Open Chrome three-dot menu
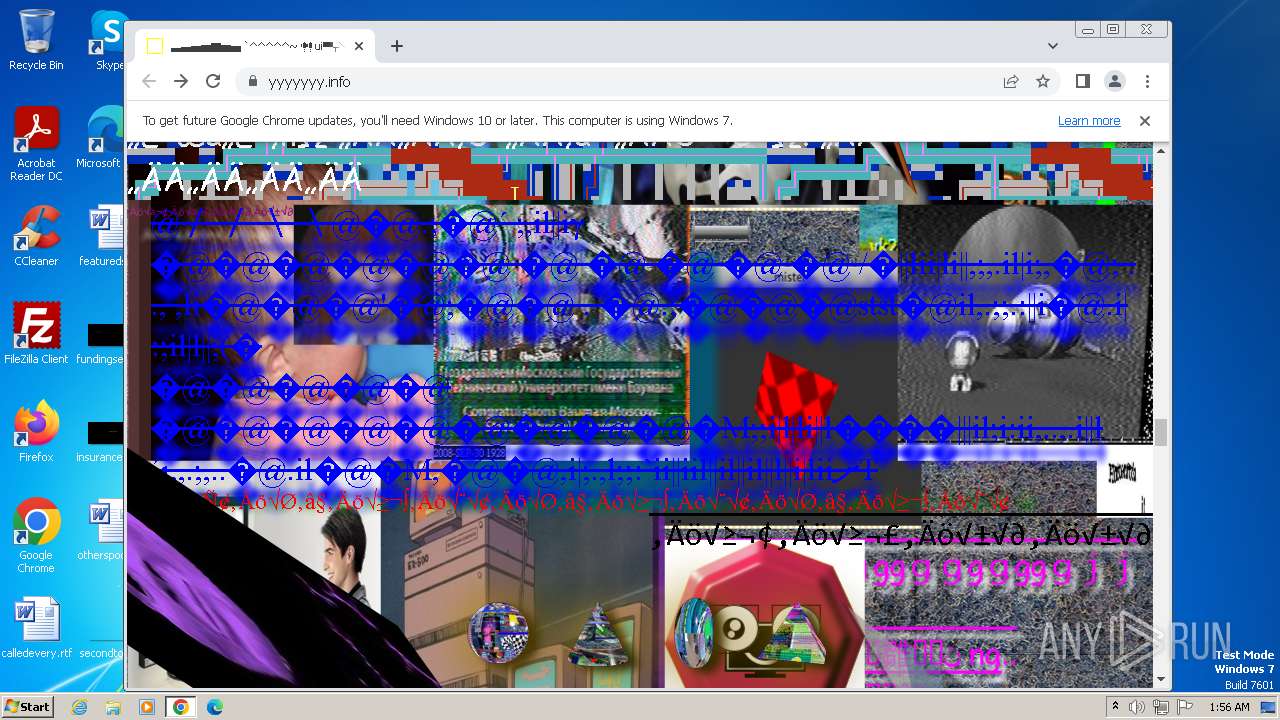This screenshot has height=720, width=1280. point(1147,81)
